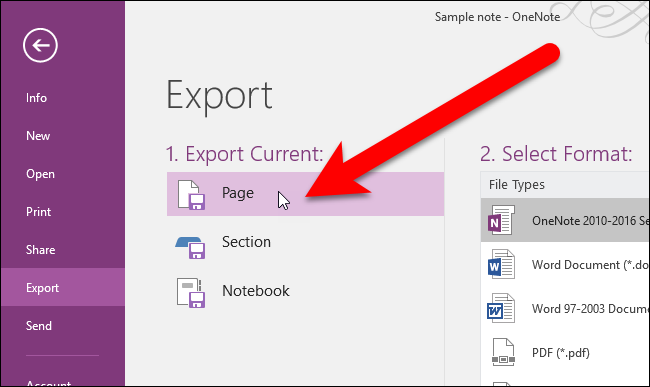This screenshot has height=387, width=650.
Task: Choose Notebook under Export Current
Action: 255,291
